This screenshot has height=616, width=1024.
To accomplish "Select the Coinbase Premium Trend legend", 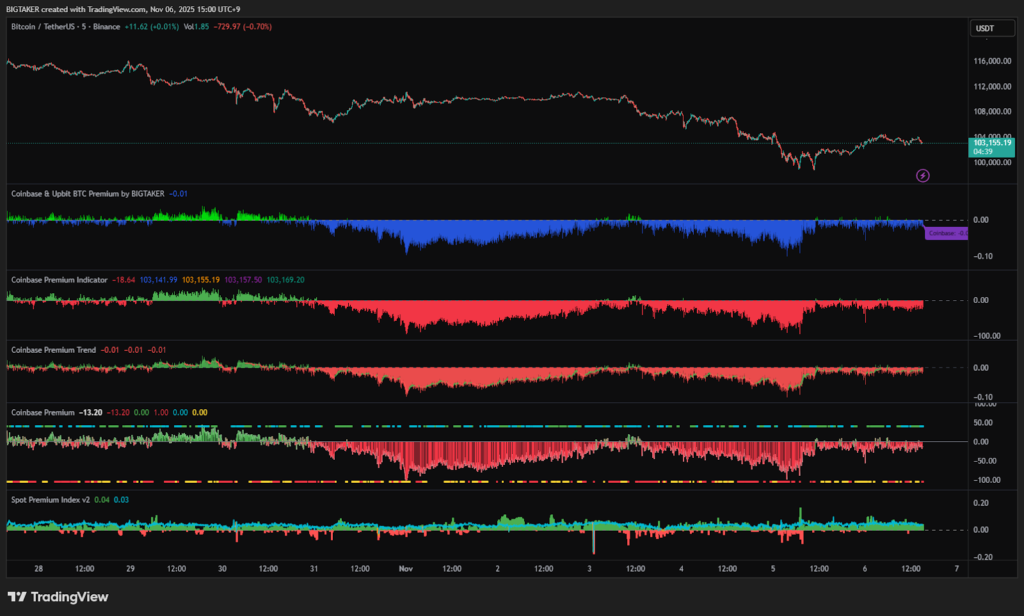I will (x=54, y=349).
